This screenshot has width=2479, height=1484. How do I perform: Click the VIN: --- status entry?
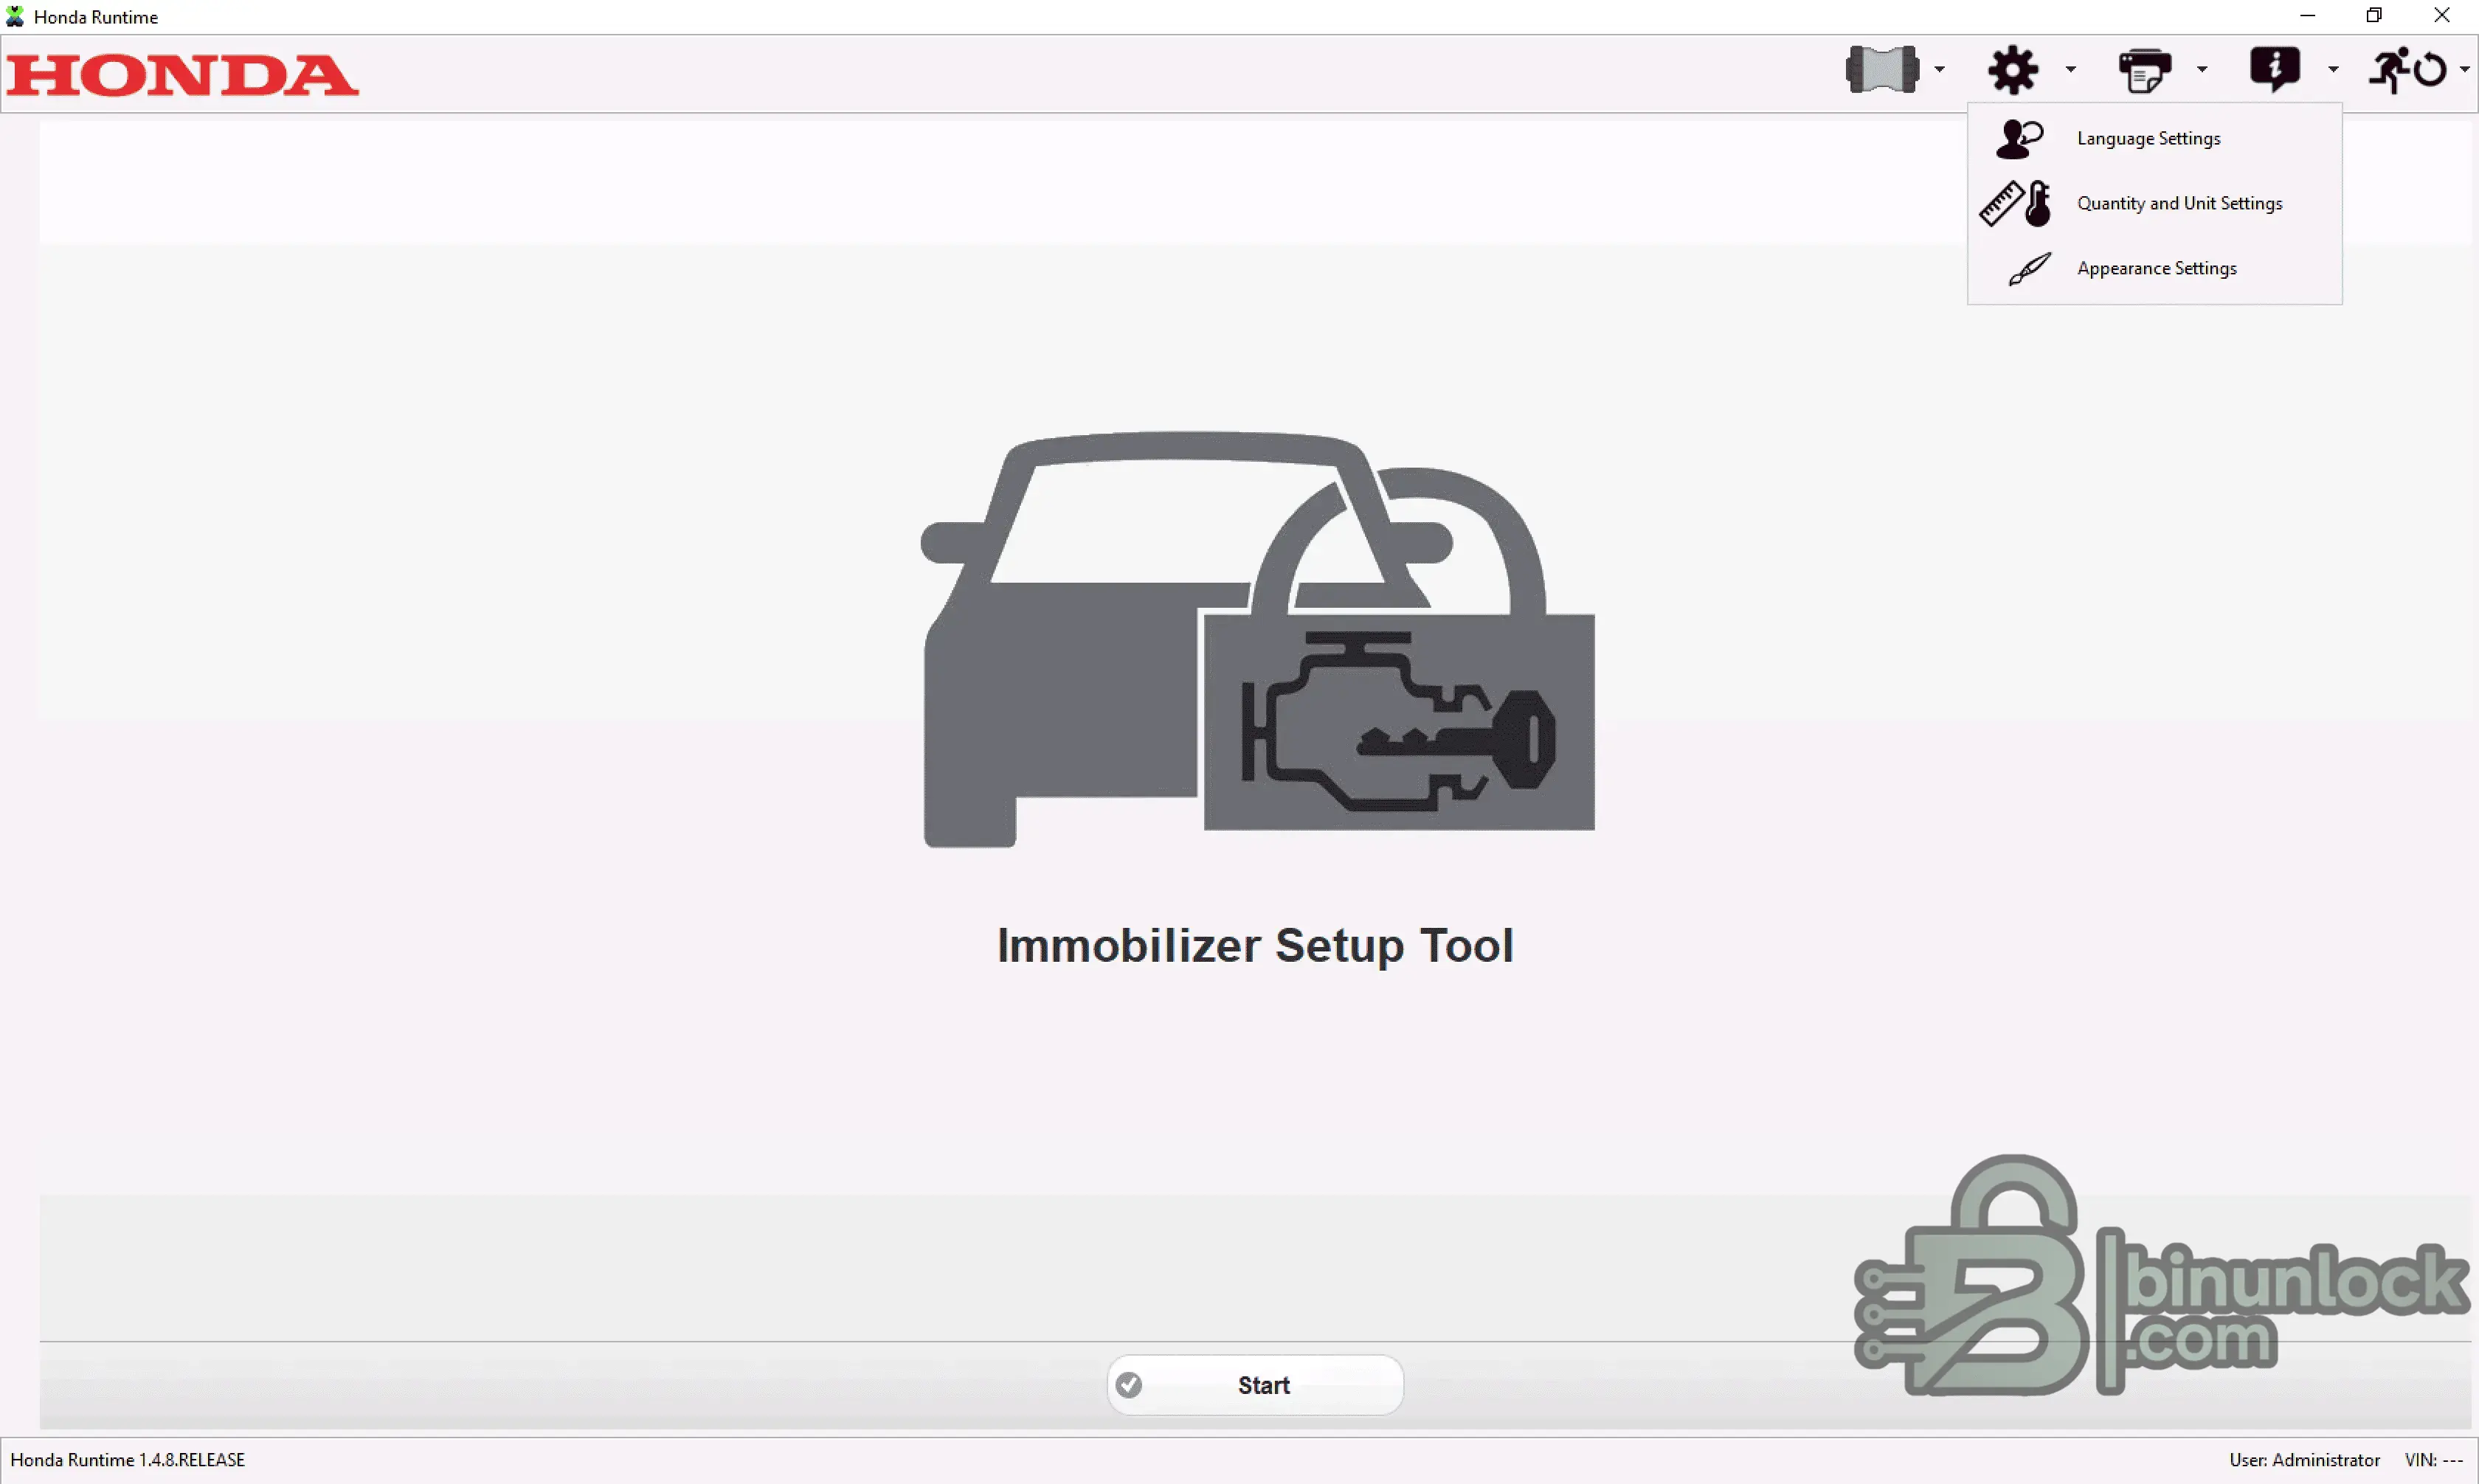(x=2434, y=1460)
